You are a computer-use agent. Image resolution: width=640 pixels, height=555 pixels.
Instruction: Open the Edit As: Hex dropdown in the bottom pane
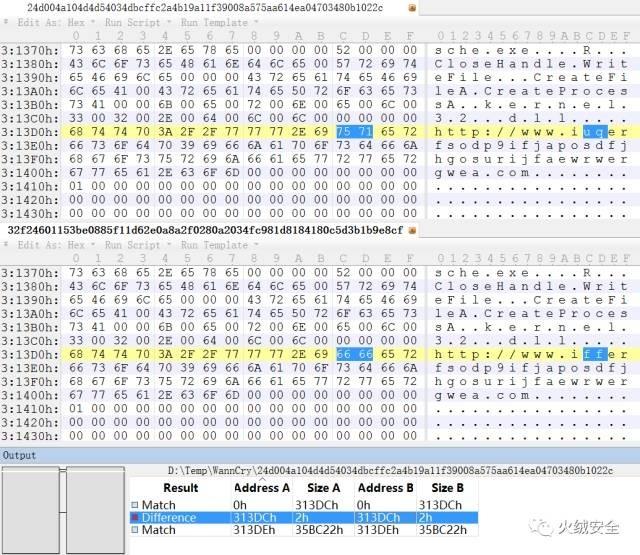pos(56,245)
